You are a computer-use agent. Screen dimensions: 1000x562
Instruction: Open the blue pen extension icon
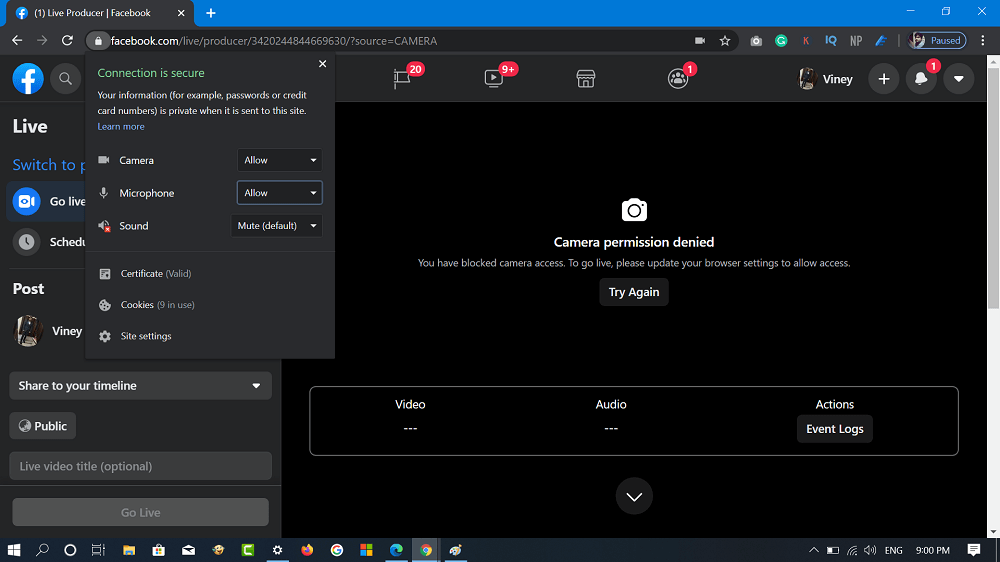point(881,41)
